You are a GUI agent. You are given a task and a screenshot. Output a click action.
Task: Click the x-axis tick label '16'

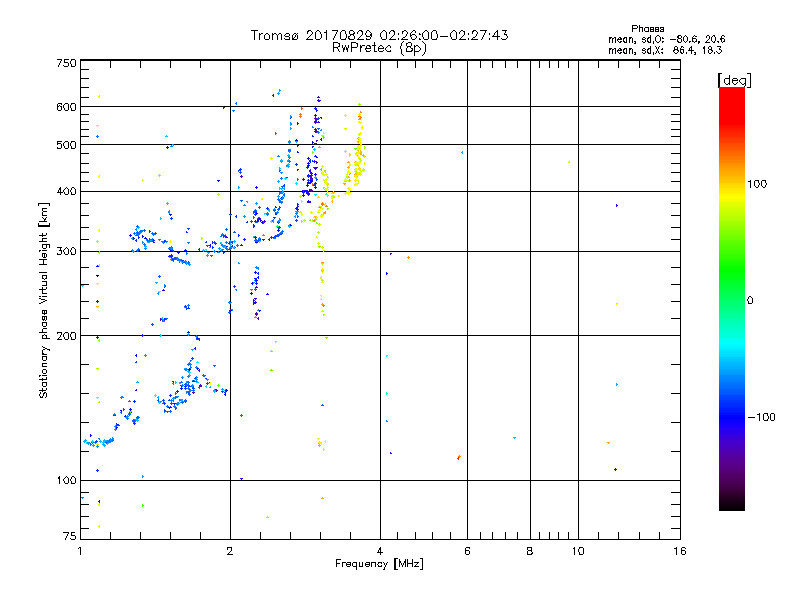point(680,551)
